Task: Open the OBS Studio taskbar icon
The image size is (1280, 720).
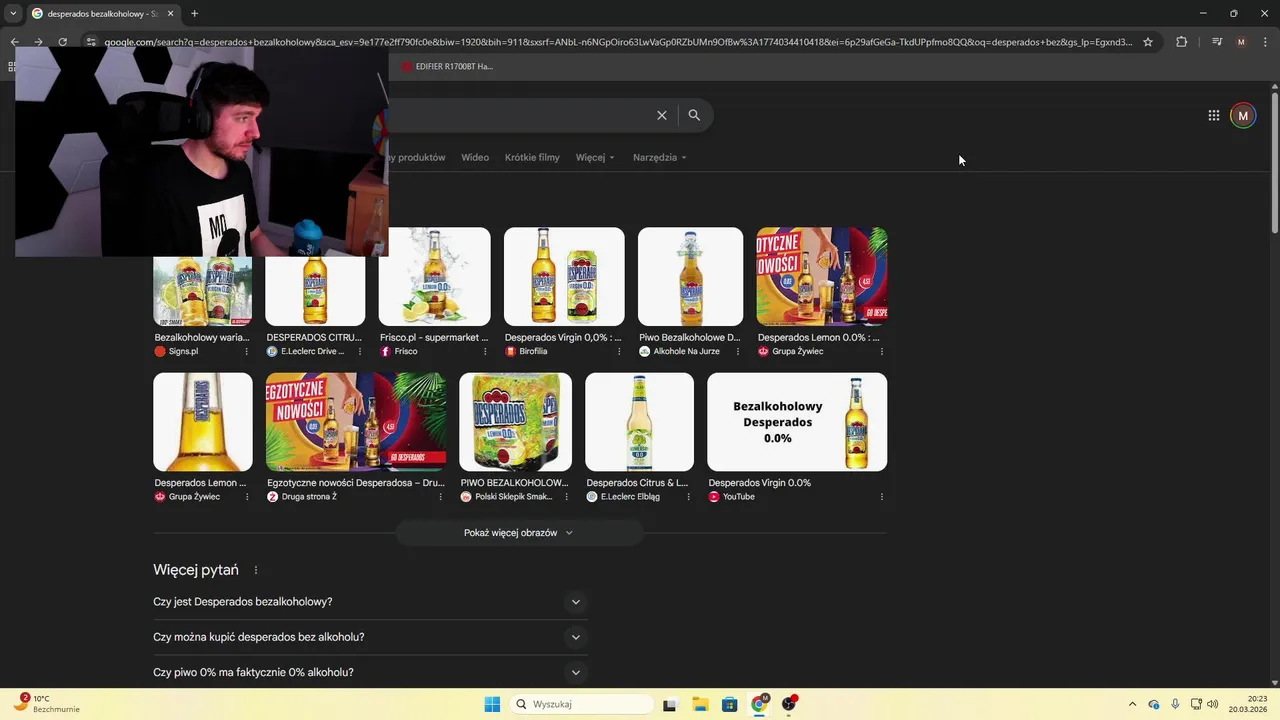Action: (x=789, y=704)
